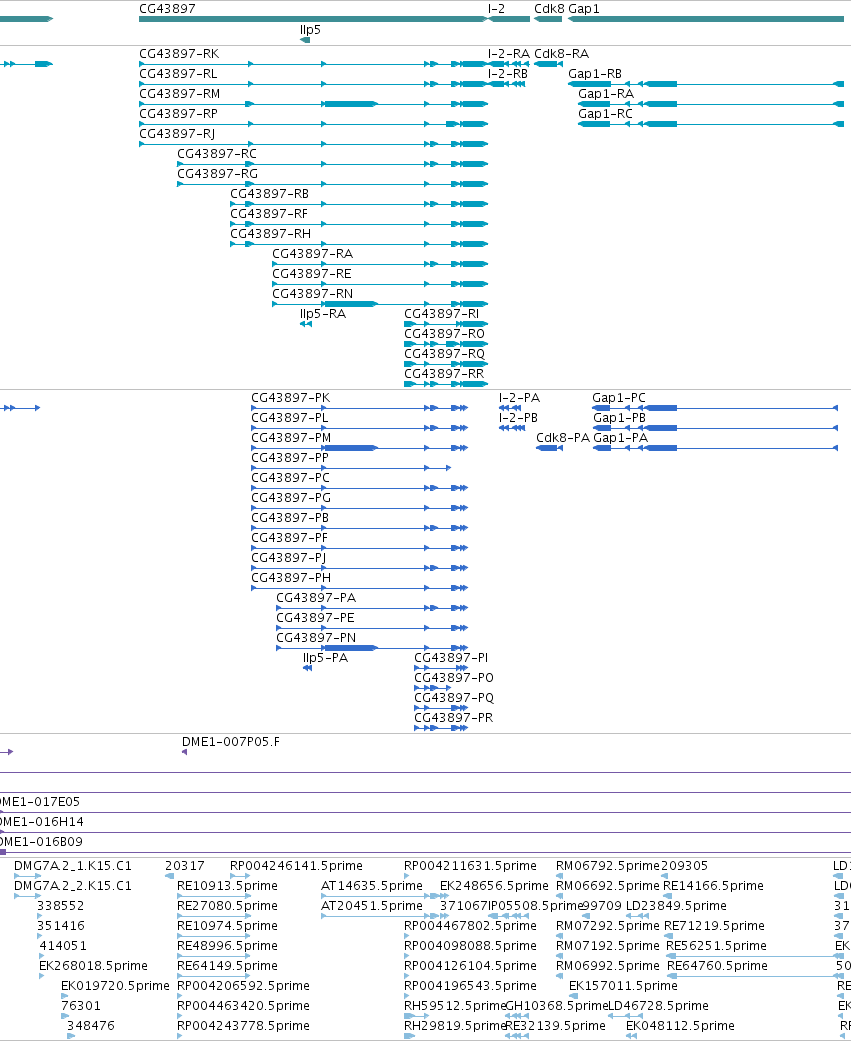Click transcript label CG43897-RN

pos(313,293)
